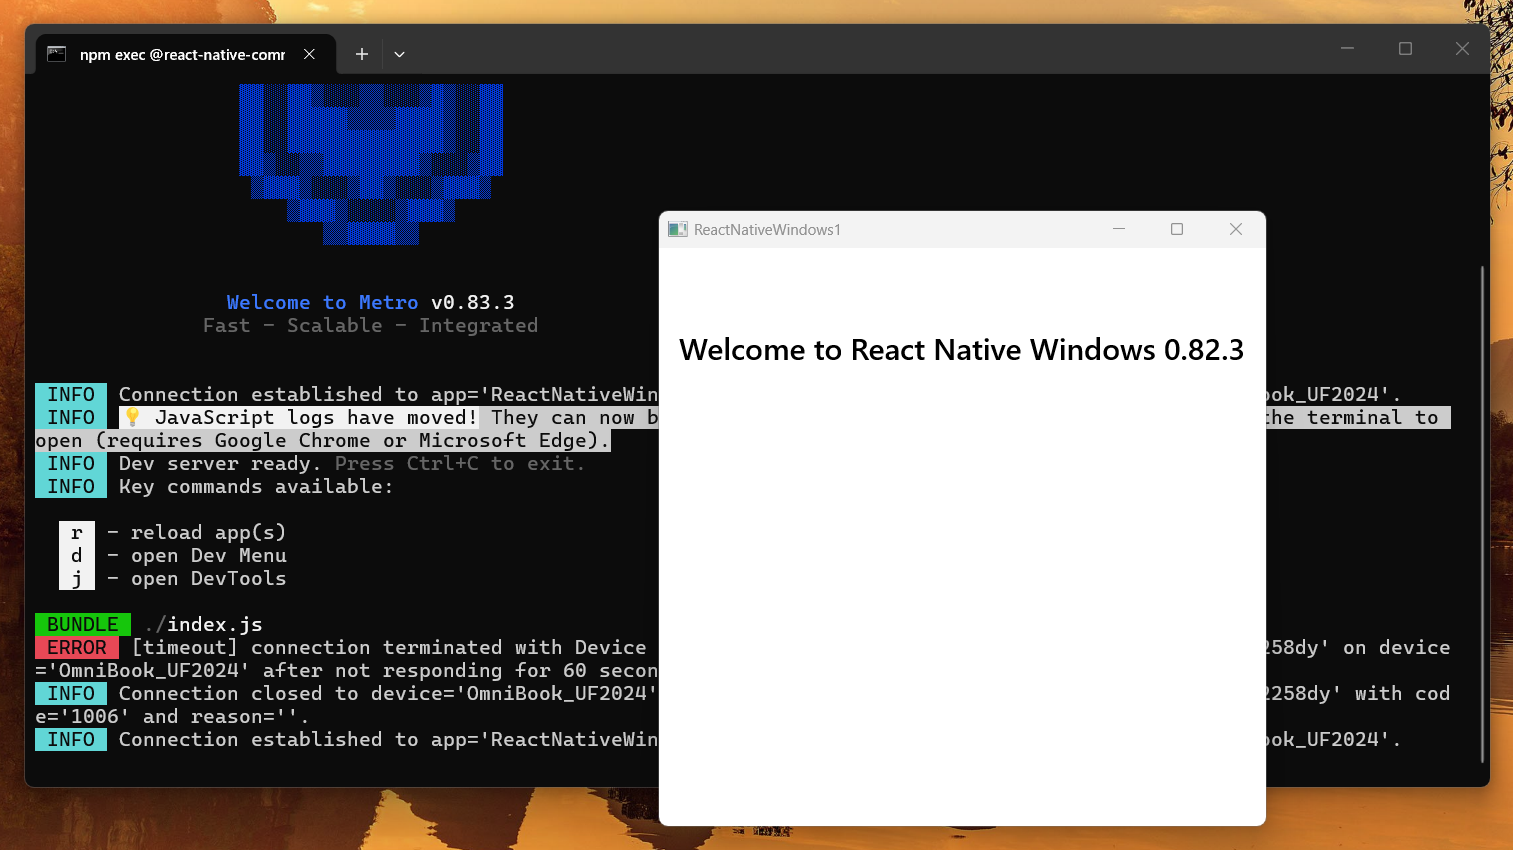Click the 'open DevTools' text
The image size is (1513, 850).
(208, 578)
